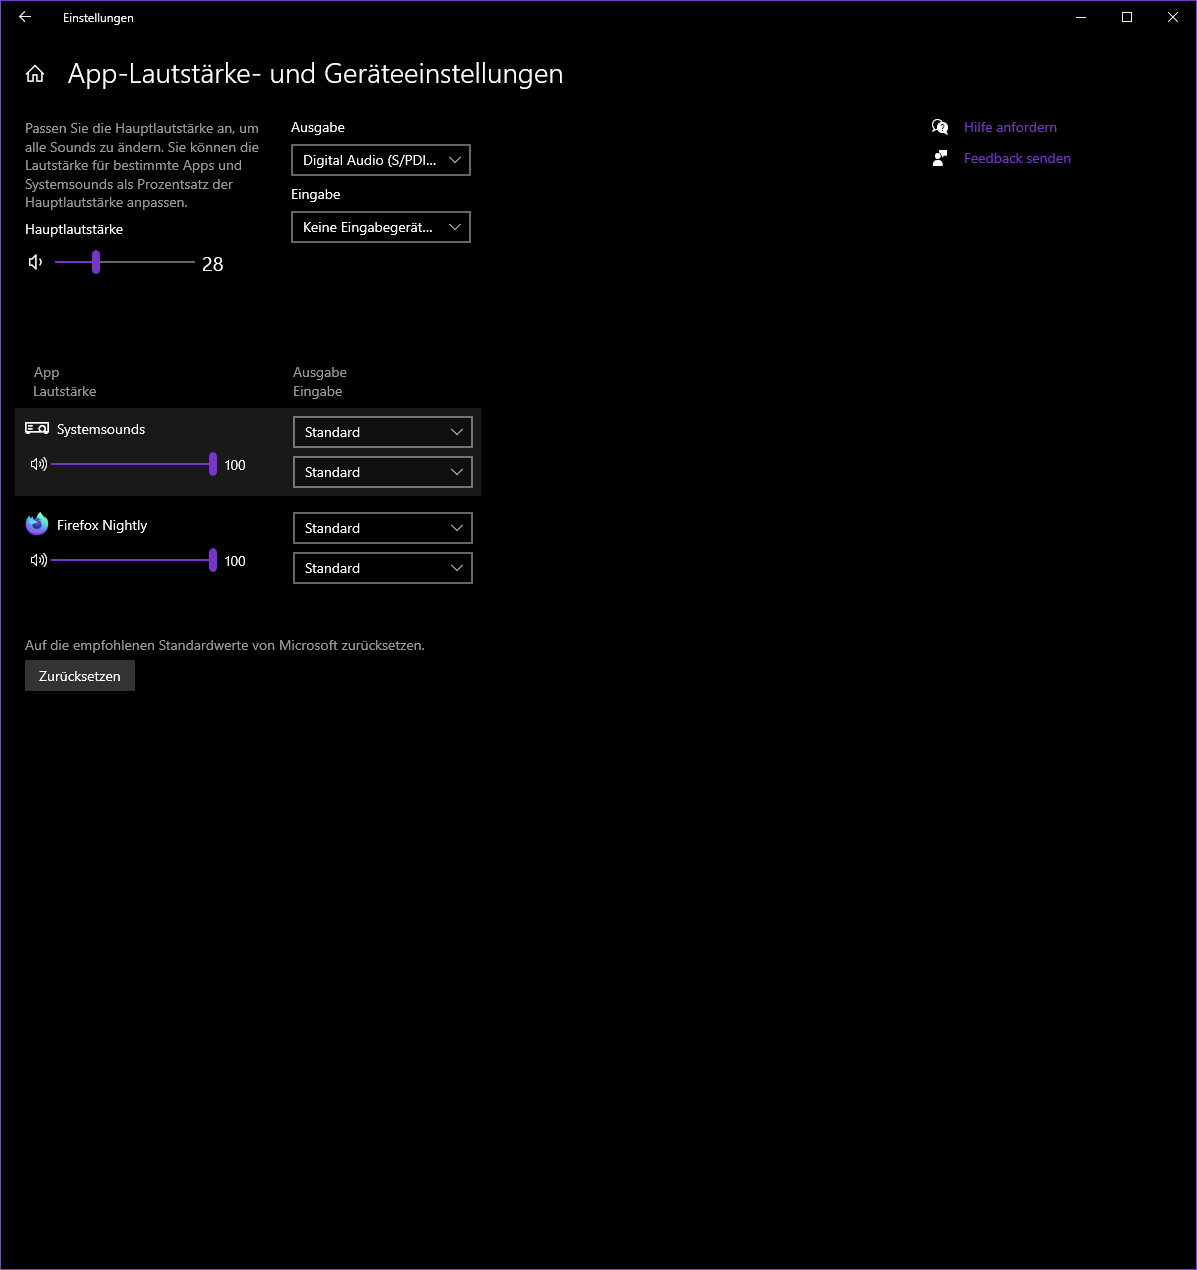The width and height of the screenshot is (1197, 1270).
Task: Open Settings home via the house icon
Action: 35,74
